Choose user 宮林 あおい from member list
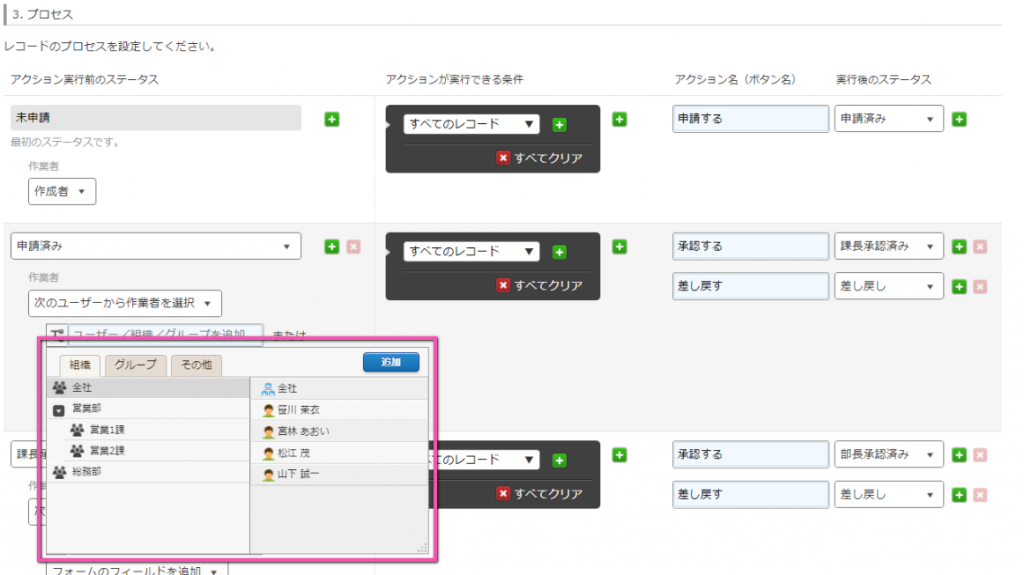The image size is (1024, 575). [x=340, y=431]
